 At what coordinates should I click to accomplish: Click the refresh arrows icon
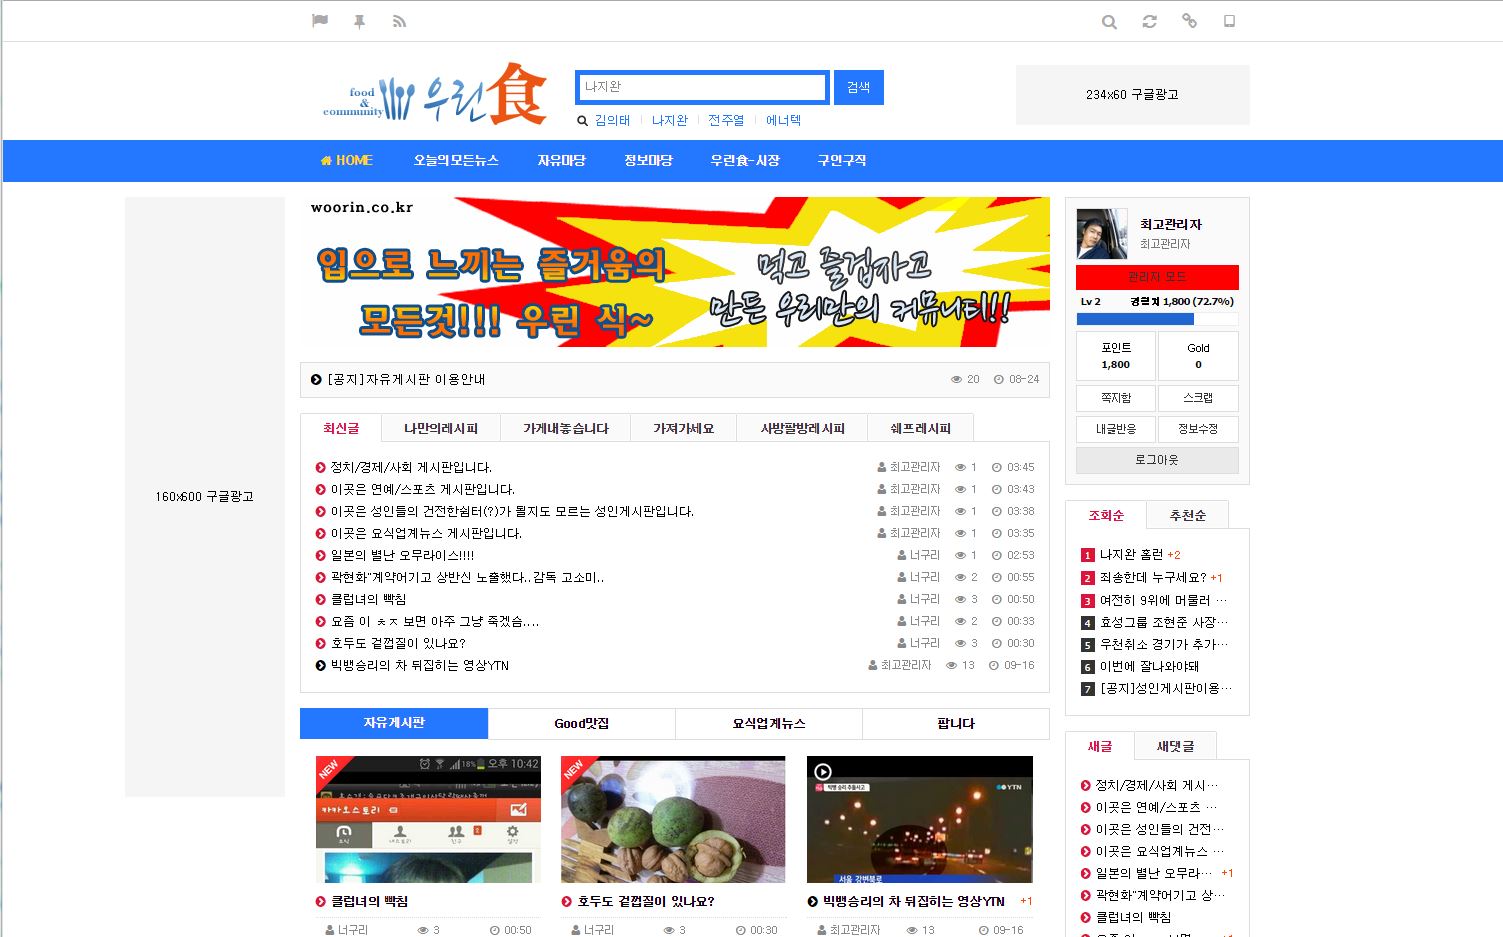[1149, 21]
